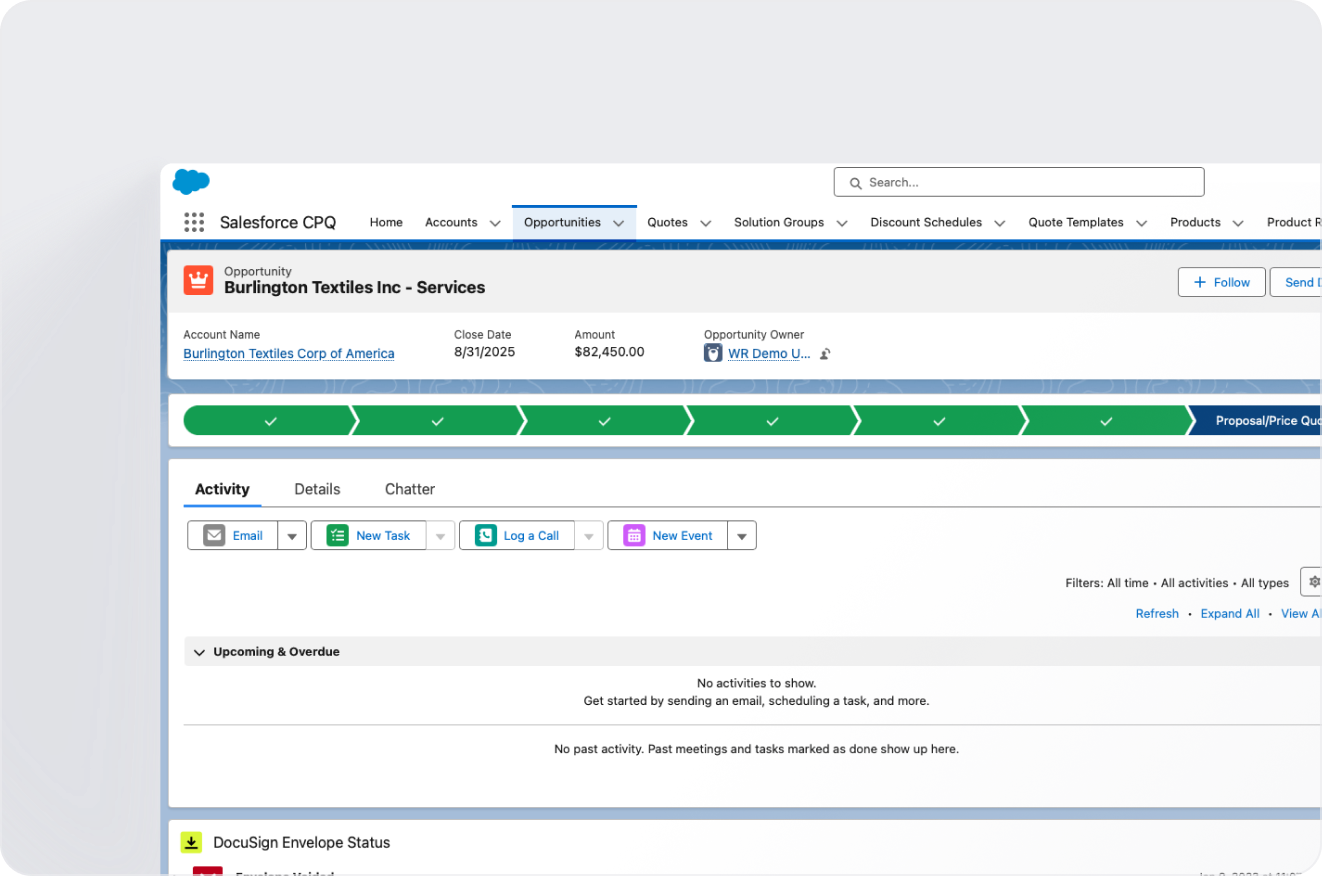Click the $82,450.00 amount value
This screenshot has height=876, width=1323.
609,352
